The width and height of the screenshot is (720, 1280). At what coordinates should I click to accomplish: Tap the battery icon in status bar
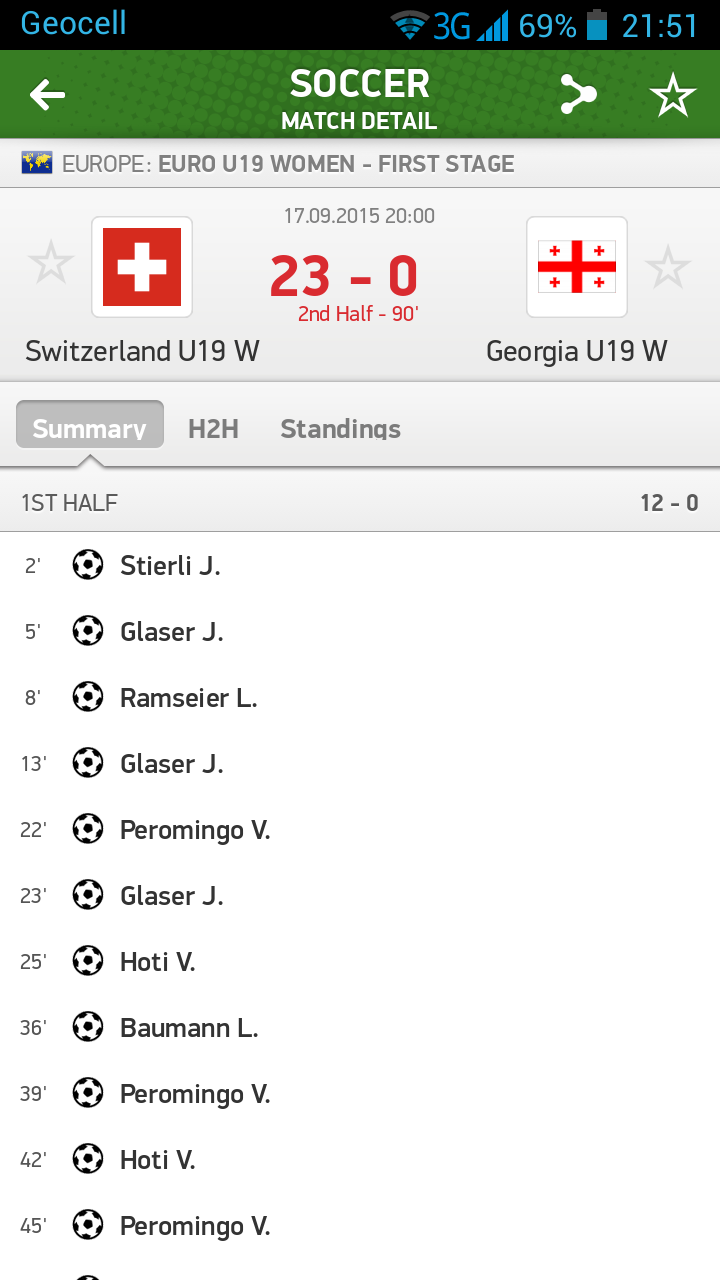coord(597,25)
